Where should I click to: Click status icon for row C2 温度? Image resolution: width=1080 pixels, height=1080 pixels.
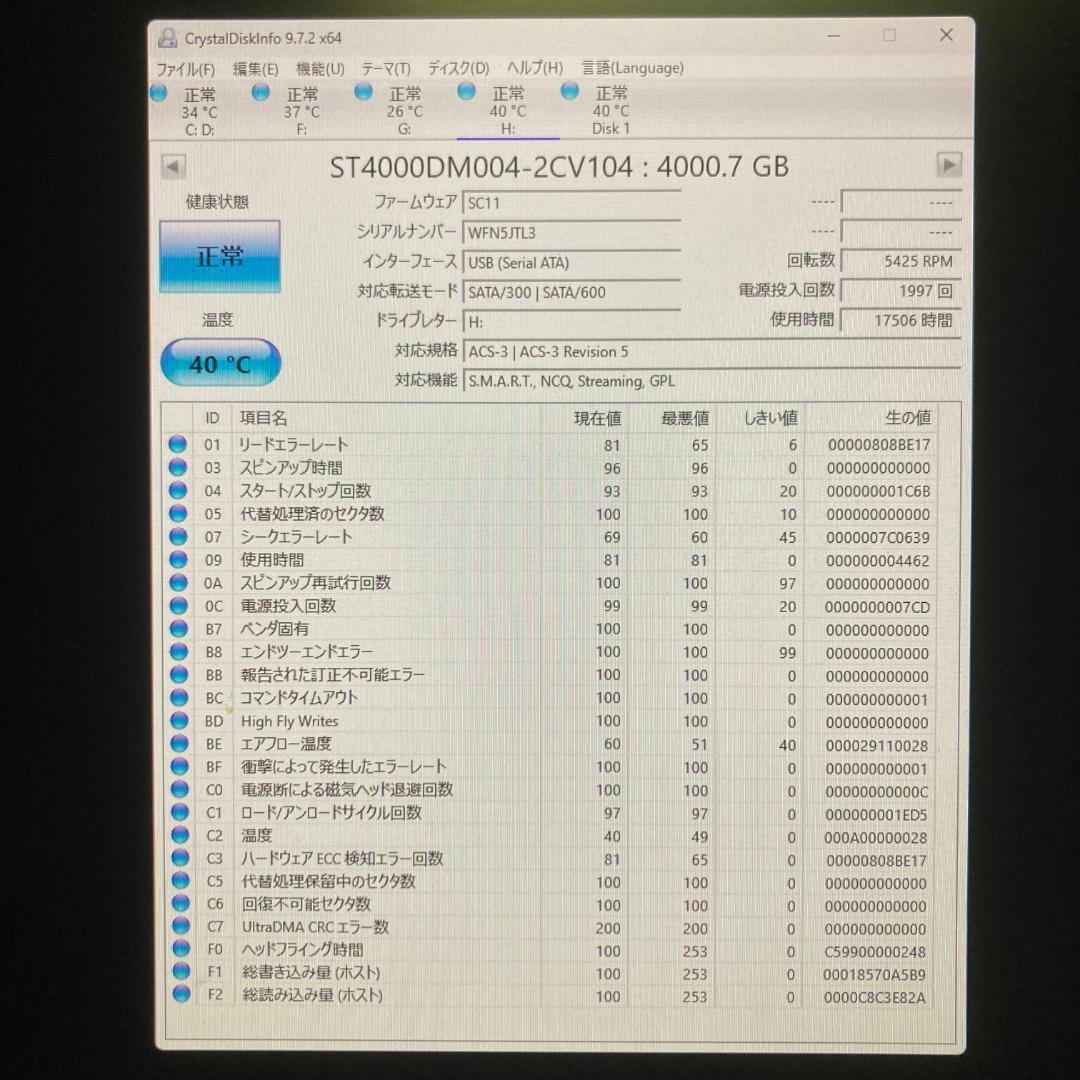pyautogui.click(x=180, y=835)
